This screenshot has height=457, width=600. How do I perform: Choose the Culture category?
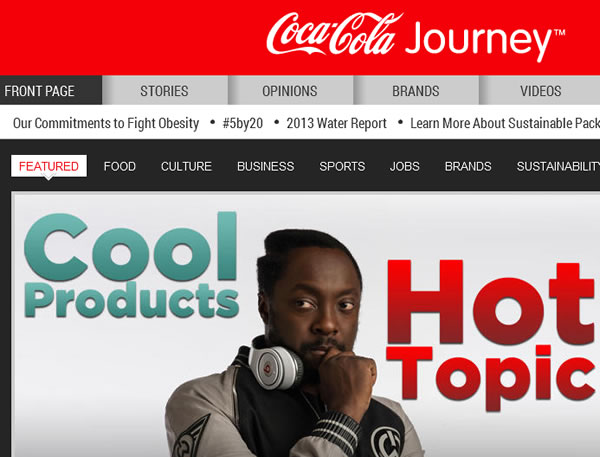click(x=186, y=166)
